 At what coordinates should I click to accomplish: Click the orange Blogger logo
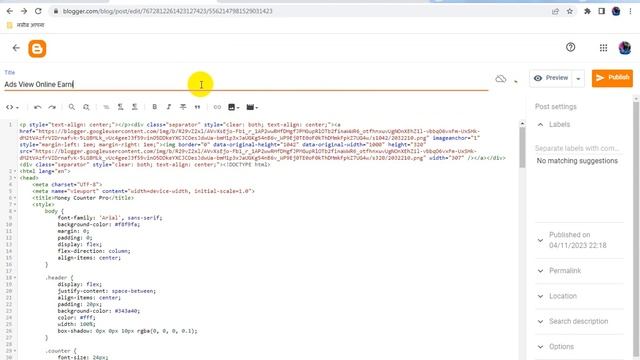tap(37, 49)
